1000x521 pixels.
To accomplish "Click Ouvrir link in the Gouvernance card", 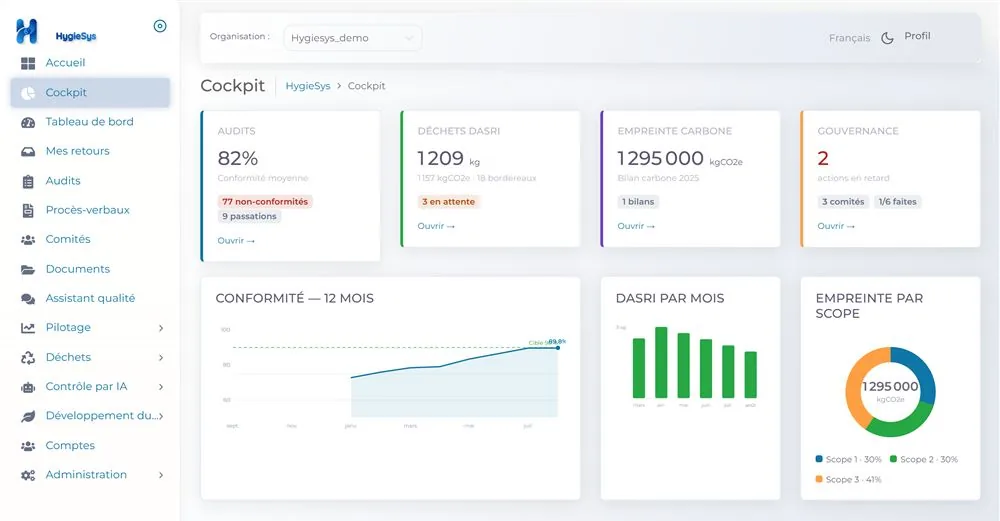I will (836, 226).
